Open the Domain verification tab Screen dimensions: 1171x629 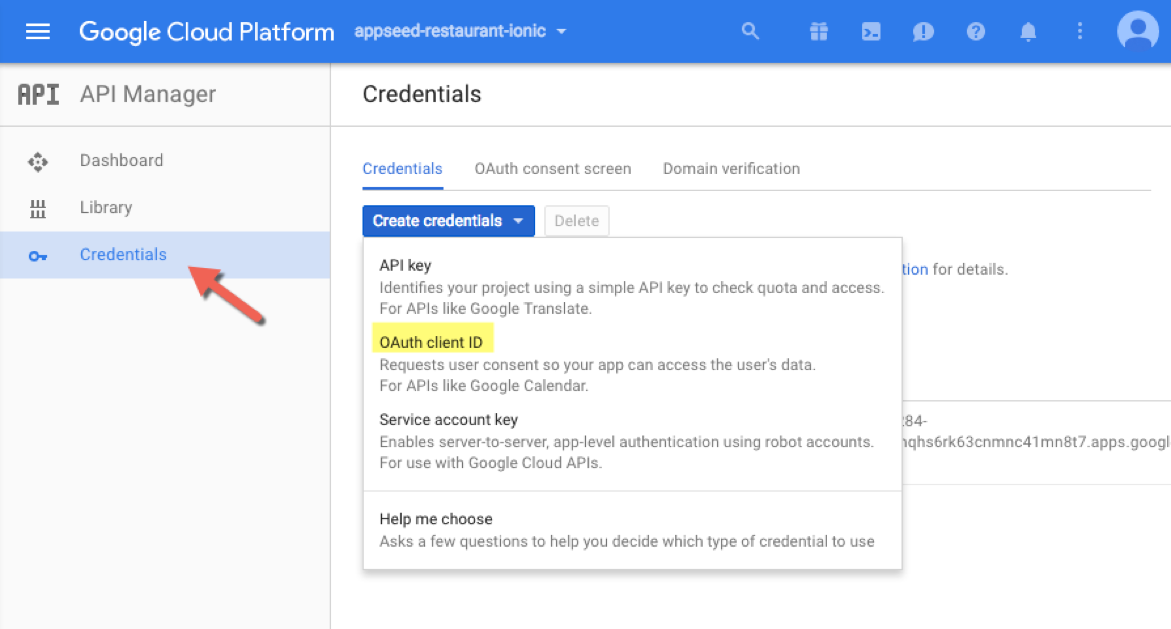[x=731, y=169]
